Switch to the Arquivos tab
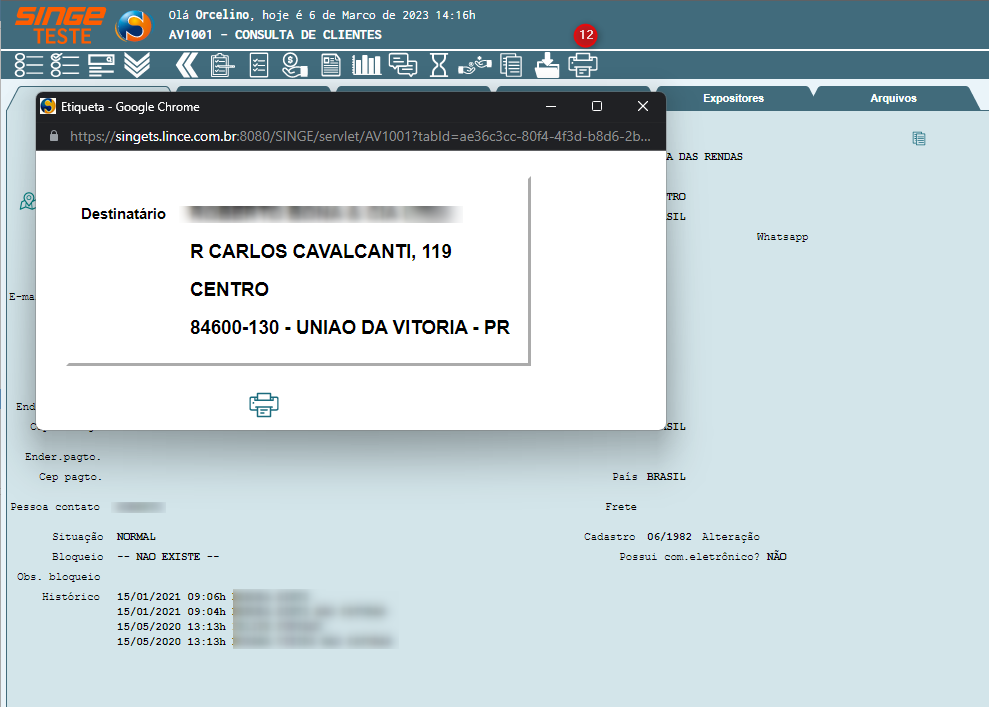Image resolution: width=989 pixels, height=707 pixels. (893, 98)
